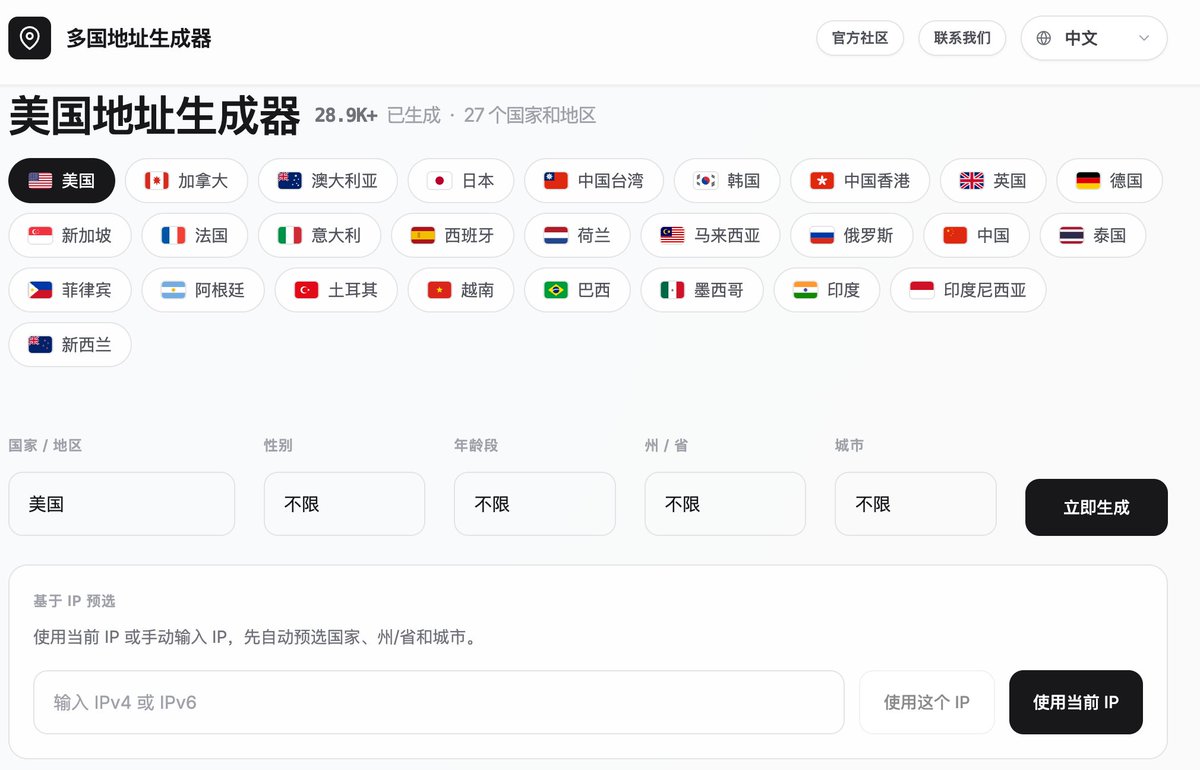Click the location pin logo icon
Image resolution: width=1200 pixels, height=770 pixels.
30,38
